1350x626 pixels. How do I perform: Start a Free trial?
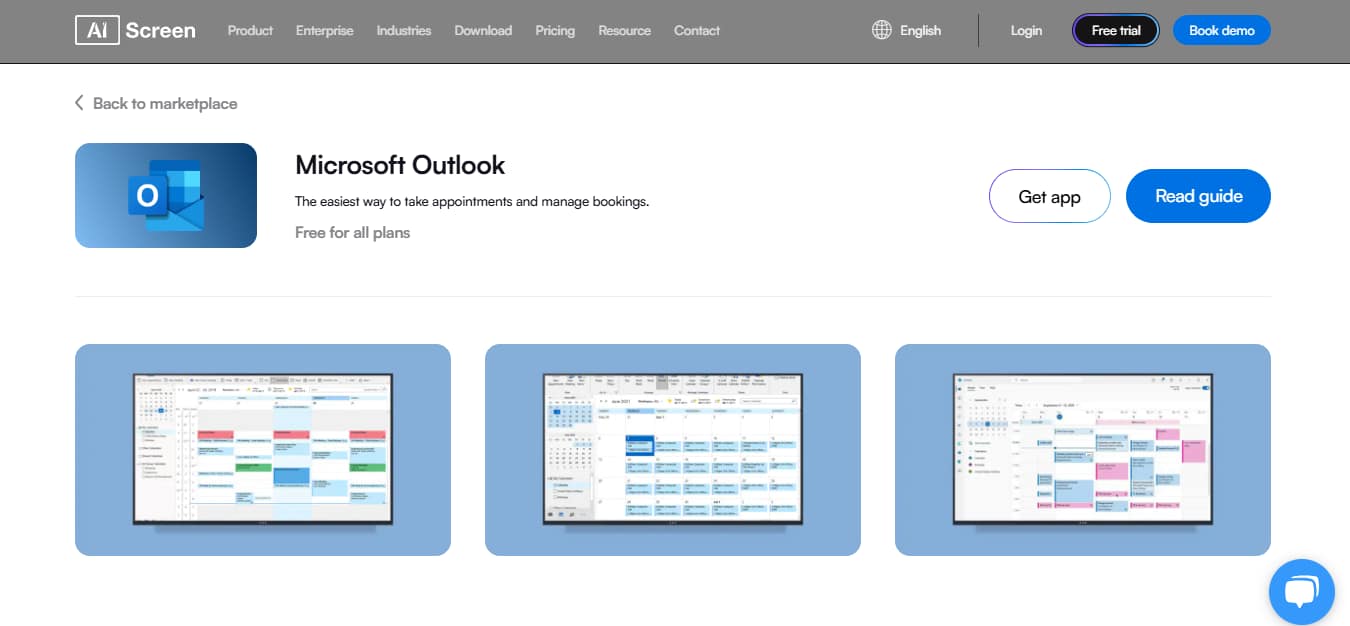[x=1116, y=30]
